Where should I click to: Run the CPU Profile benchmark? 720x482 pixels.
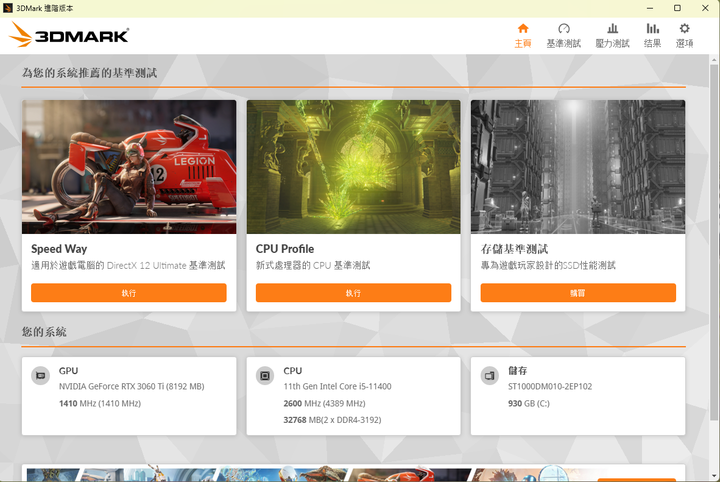353,293
